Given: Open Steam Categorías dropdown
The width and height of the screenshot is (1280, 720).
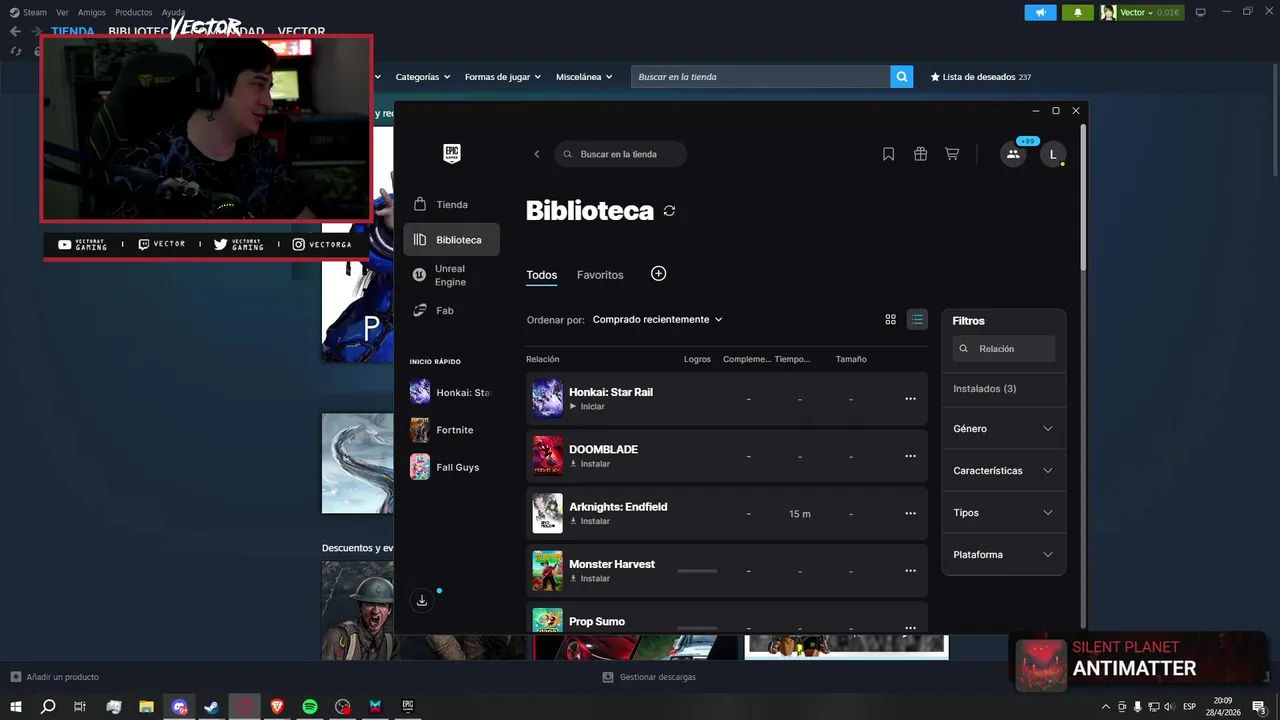Looking at the screenshot, I should click(422, 77).
